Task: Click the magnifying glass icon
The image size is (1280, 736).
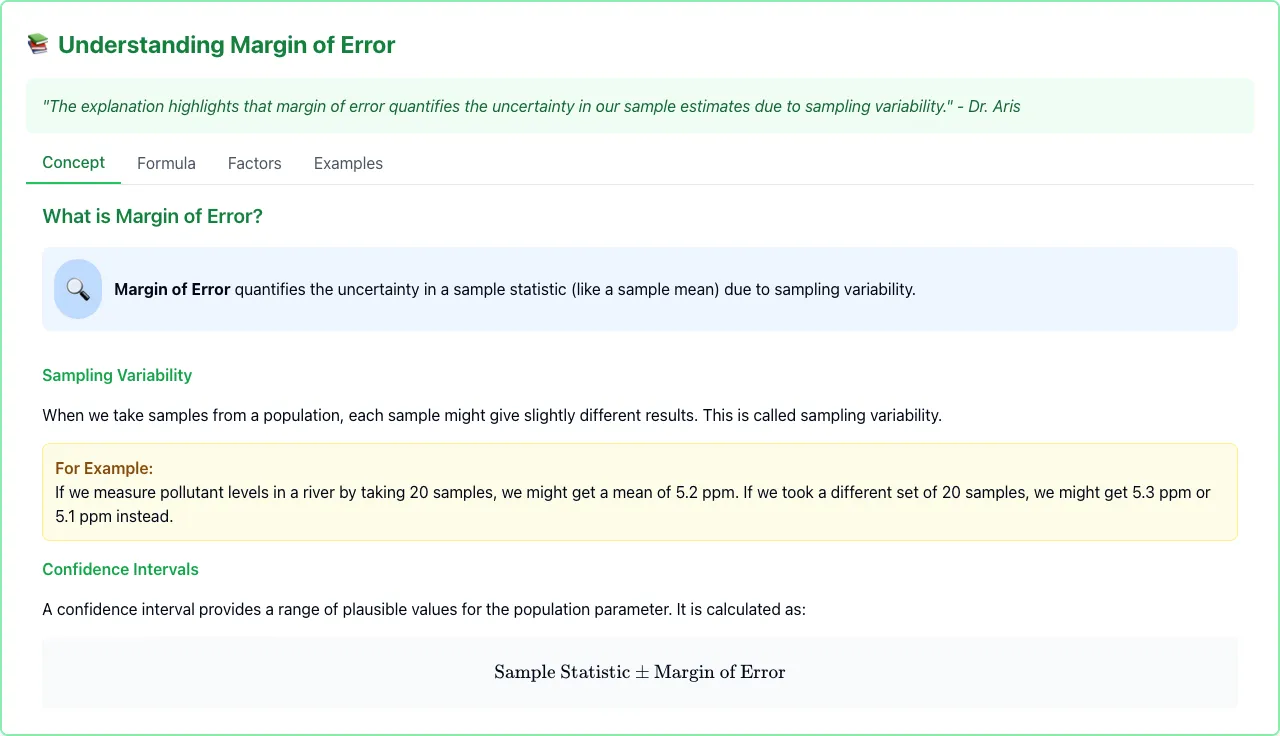Action: pos(78,289)
